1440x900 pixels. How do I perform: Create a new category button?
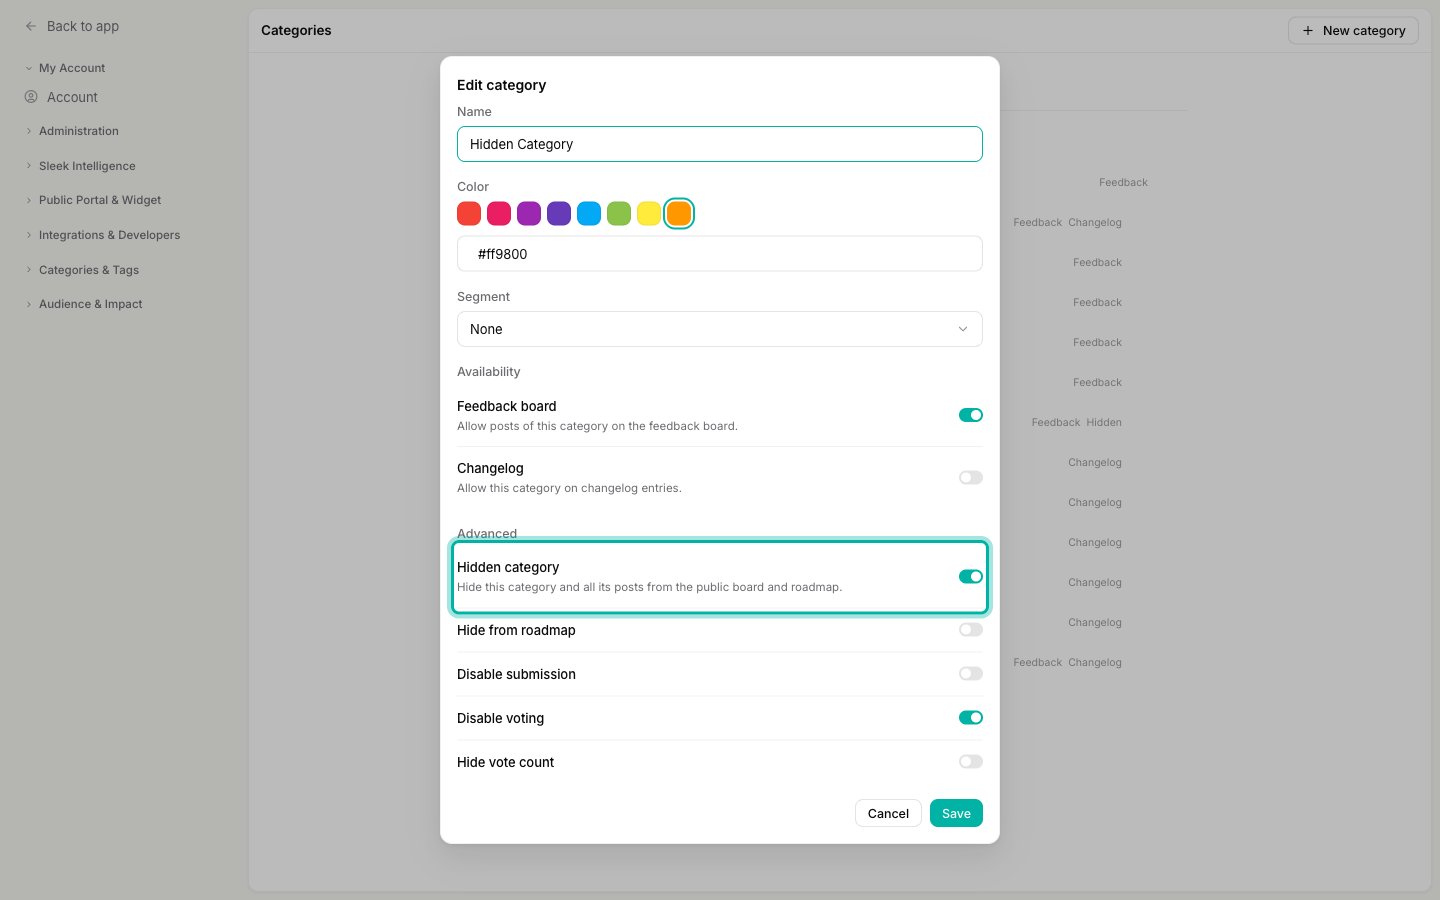1353,31
